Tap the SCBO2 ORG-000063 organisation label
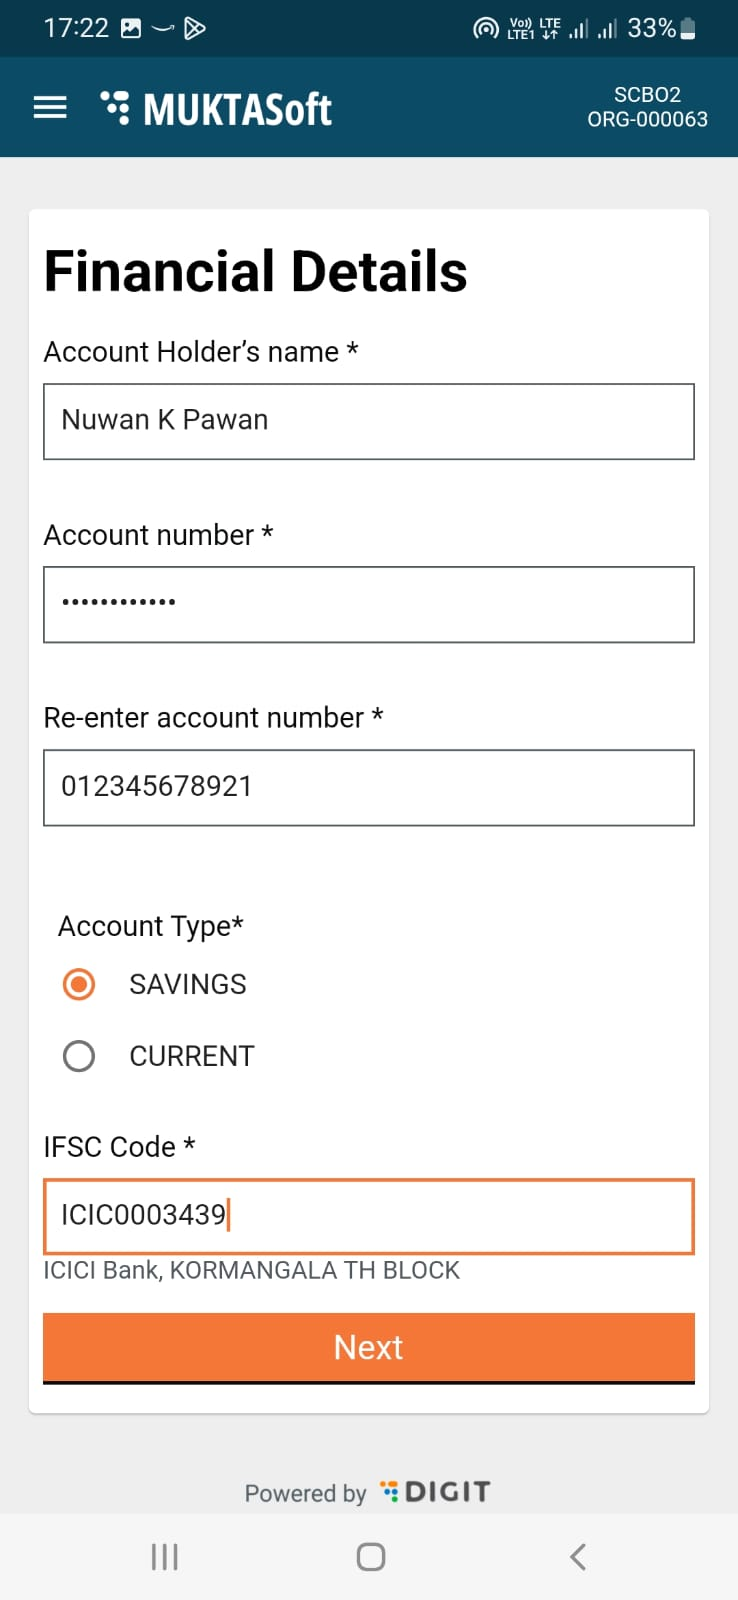The height and width of the screenshot is (1600, 738). (647, 107)
